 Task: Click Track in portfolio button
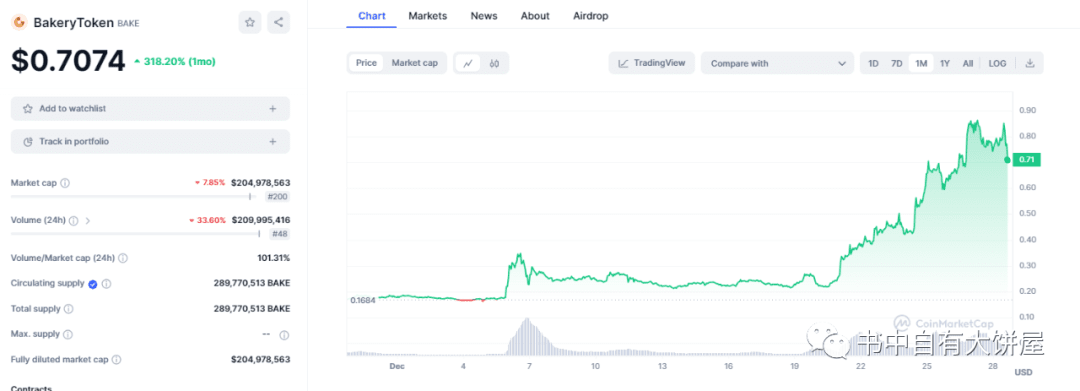tap(150, 142)
